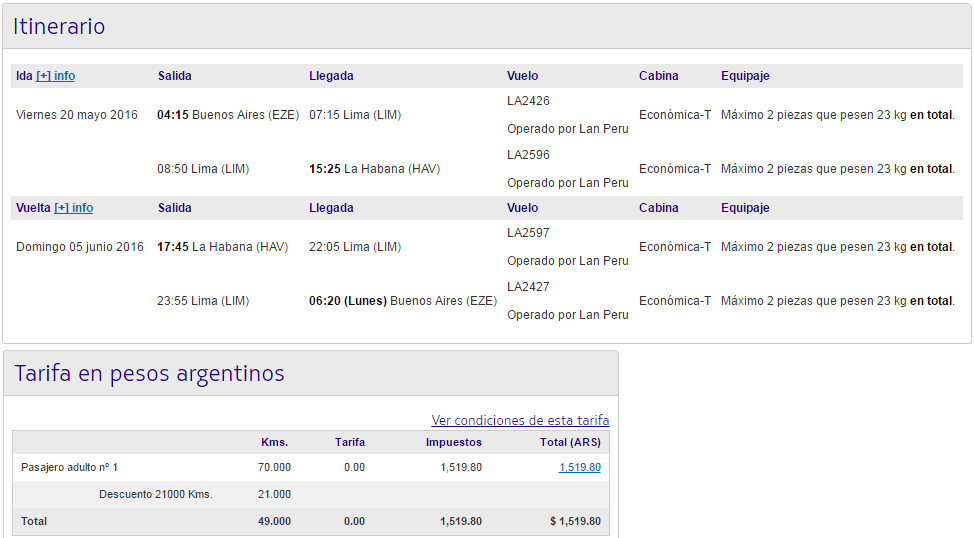
Task: Click the 1,519.80 passenger total link
Action: 580,467
